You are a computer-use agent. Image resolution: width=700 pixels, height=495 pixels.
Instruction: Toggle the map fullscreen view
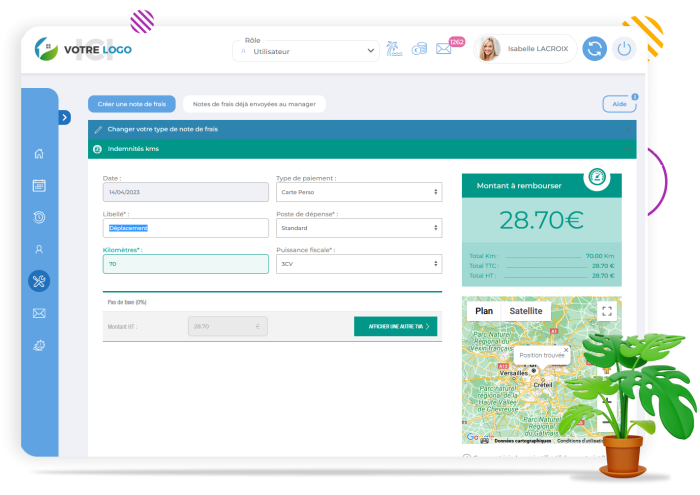point(607,311)
